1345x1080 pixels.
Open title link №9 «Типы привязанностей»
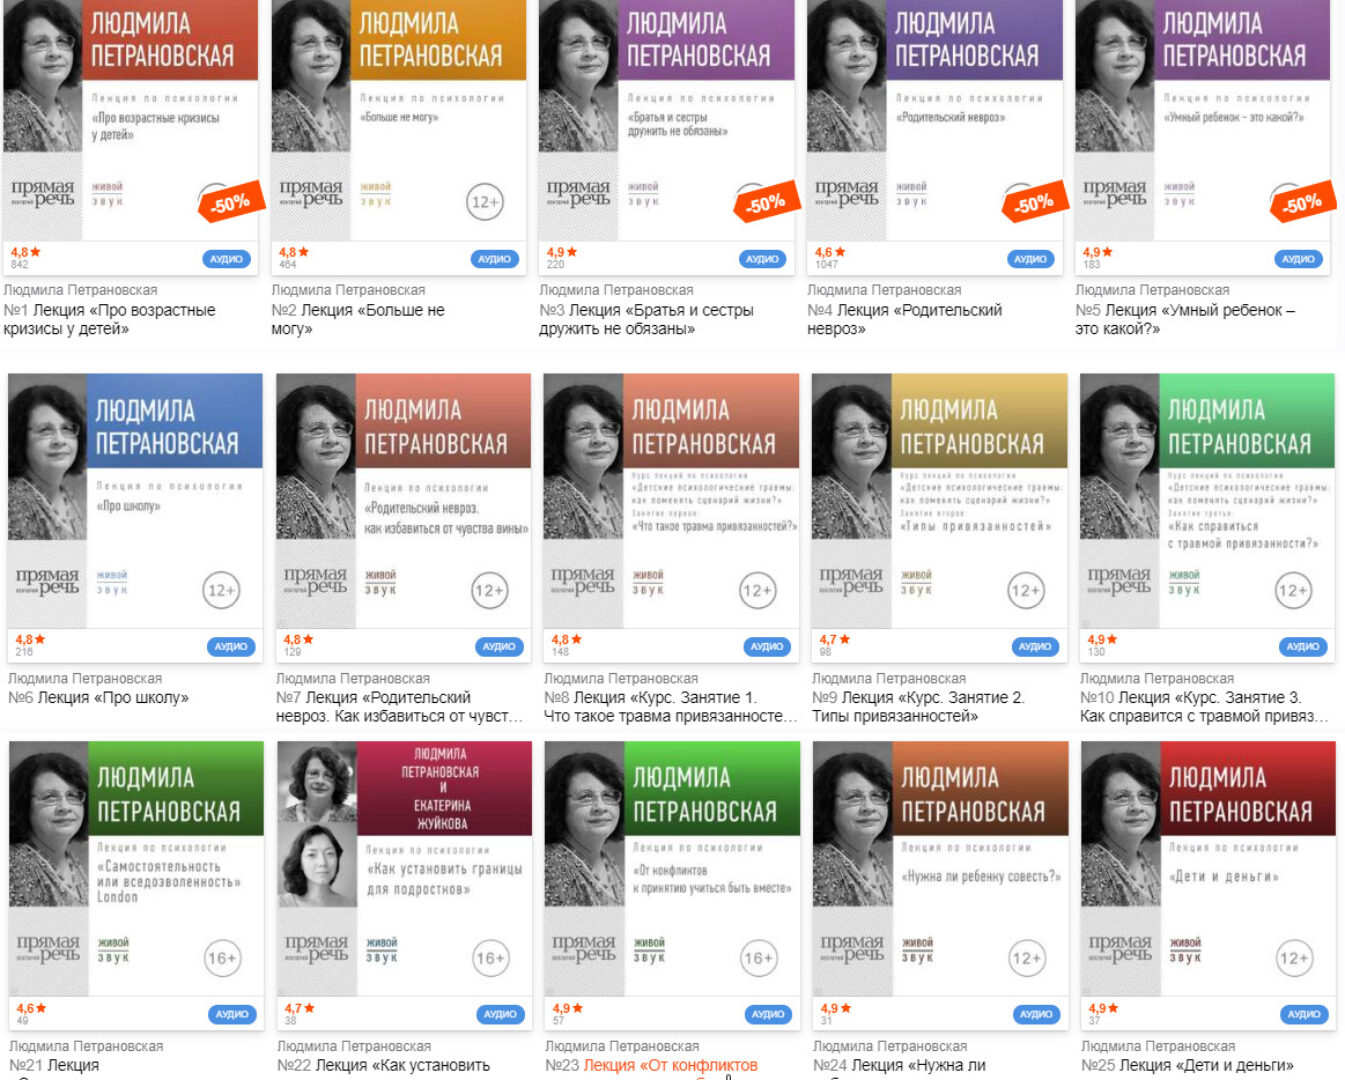click(x=918, y=707)
